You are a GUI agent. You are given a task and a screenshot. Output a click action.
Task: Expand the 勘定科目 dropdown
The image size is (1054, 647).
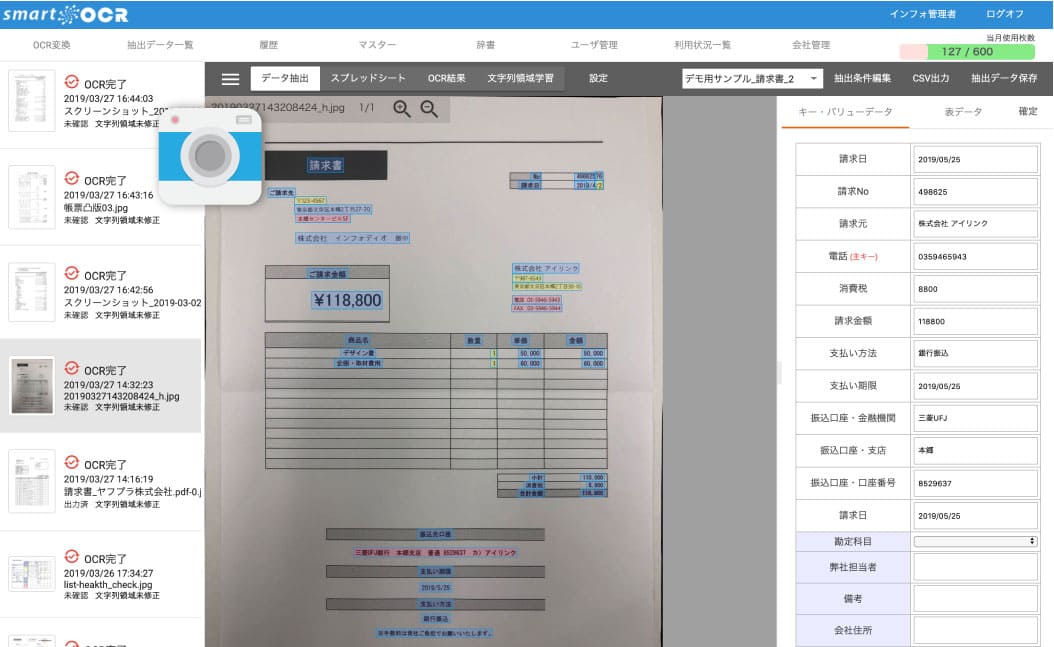(975, 541)
